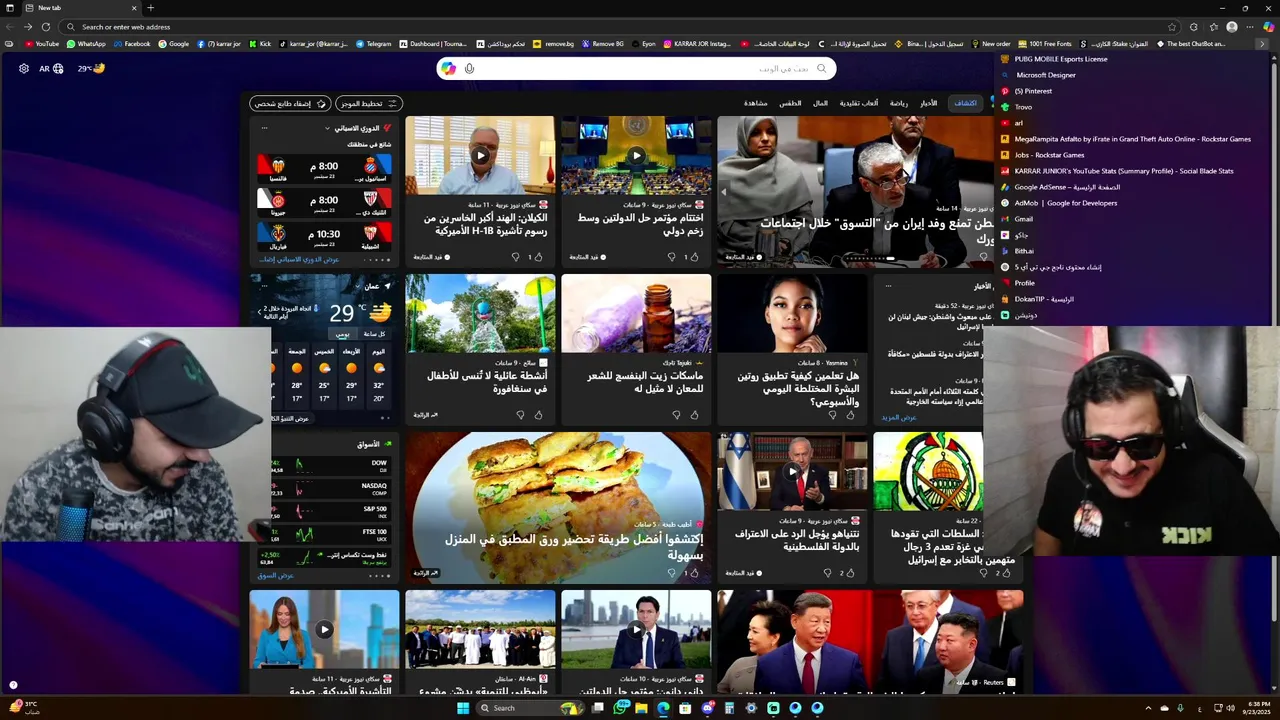Select the الطقس feed tab

click(791, 103)
